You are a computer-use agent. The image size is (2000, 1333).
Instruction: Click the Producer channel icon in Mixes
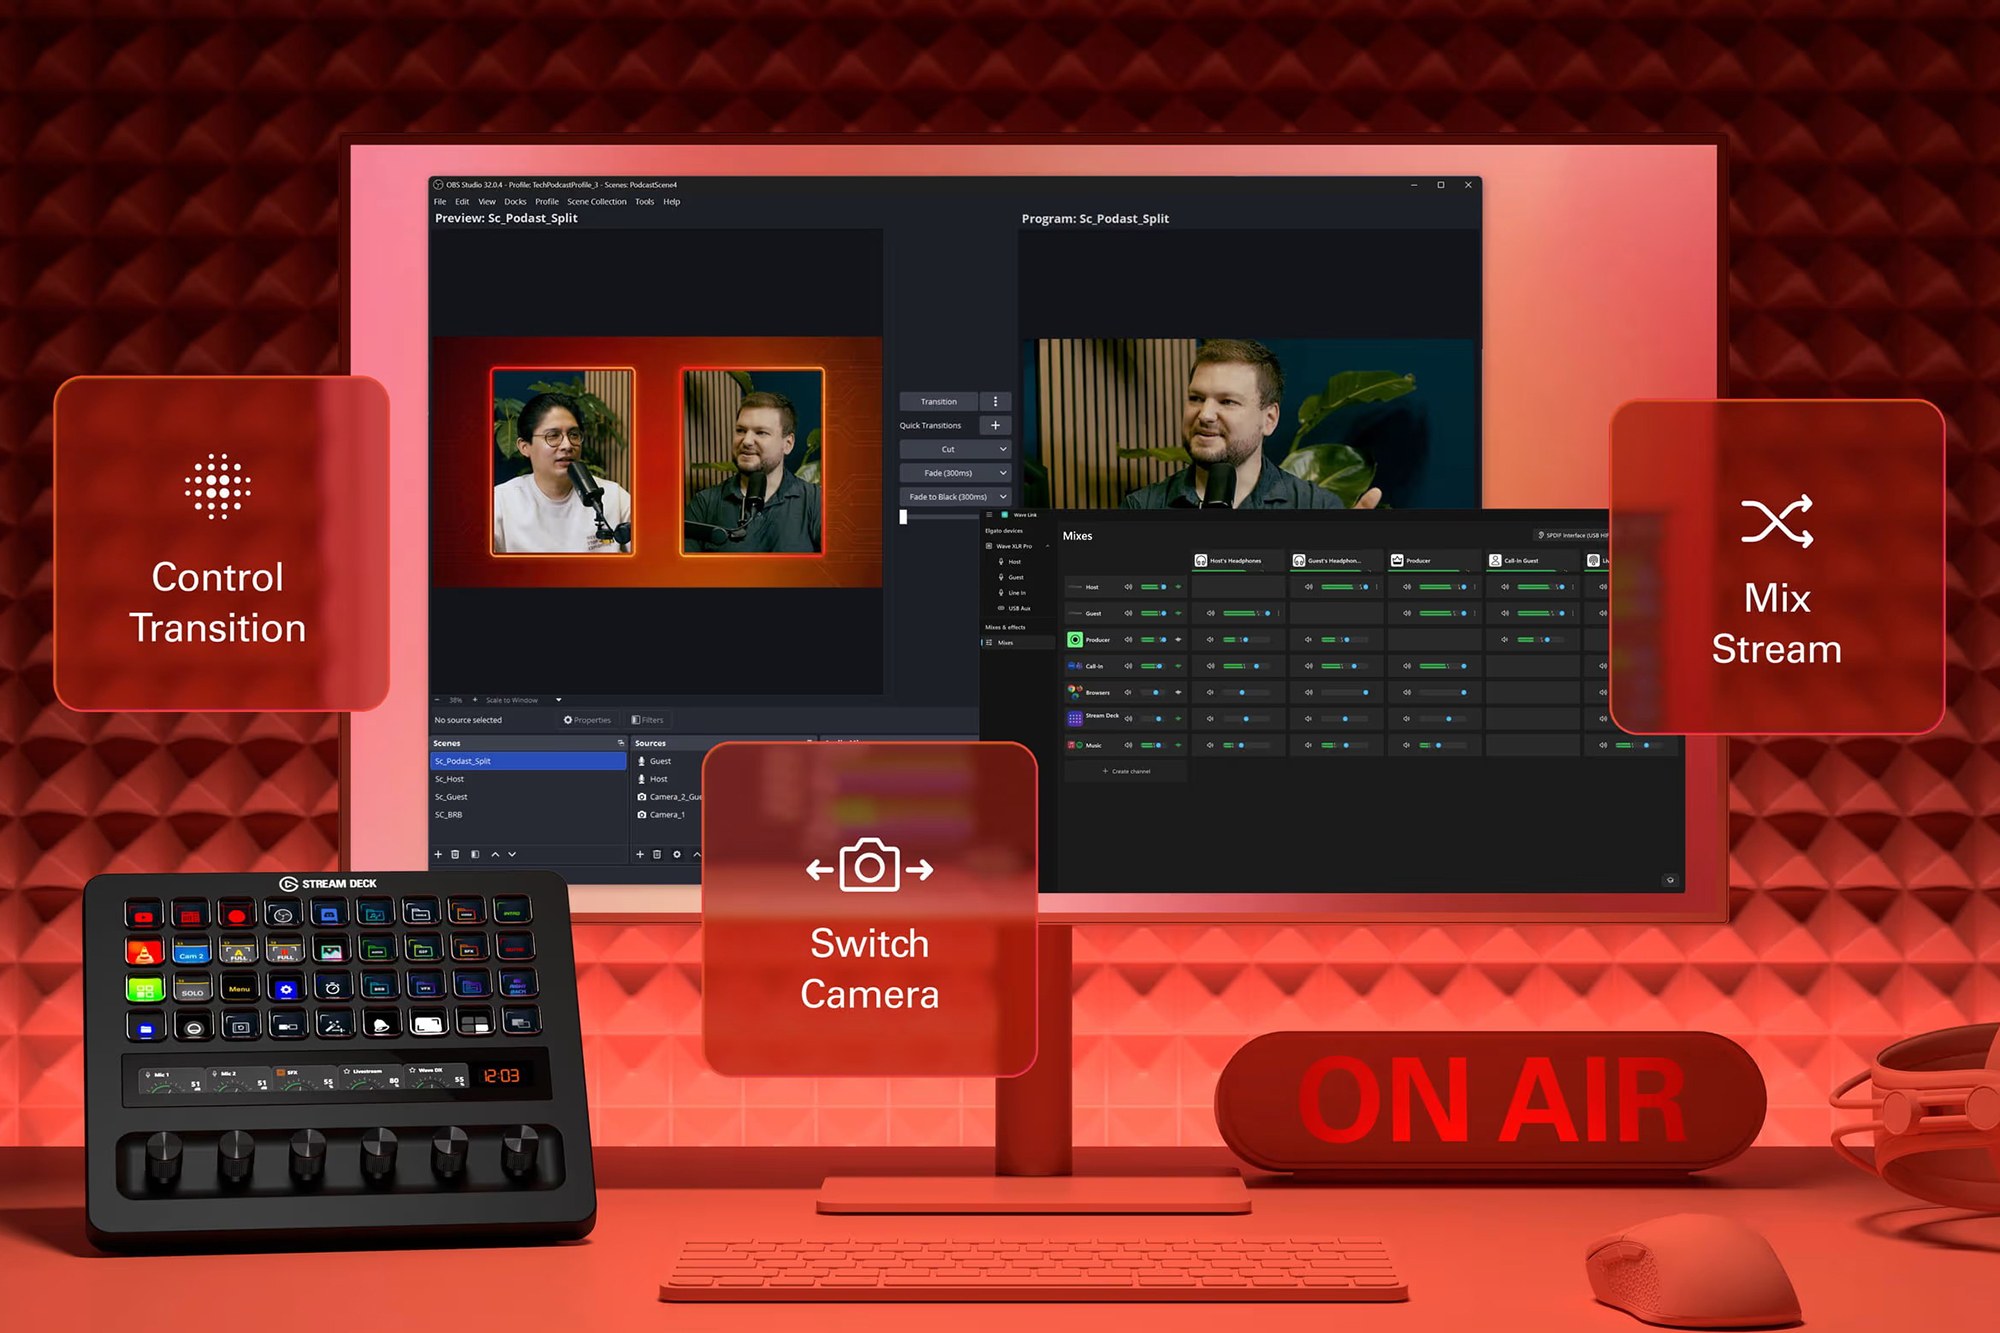tap(1075, 639)
